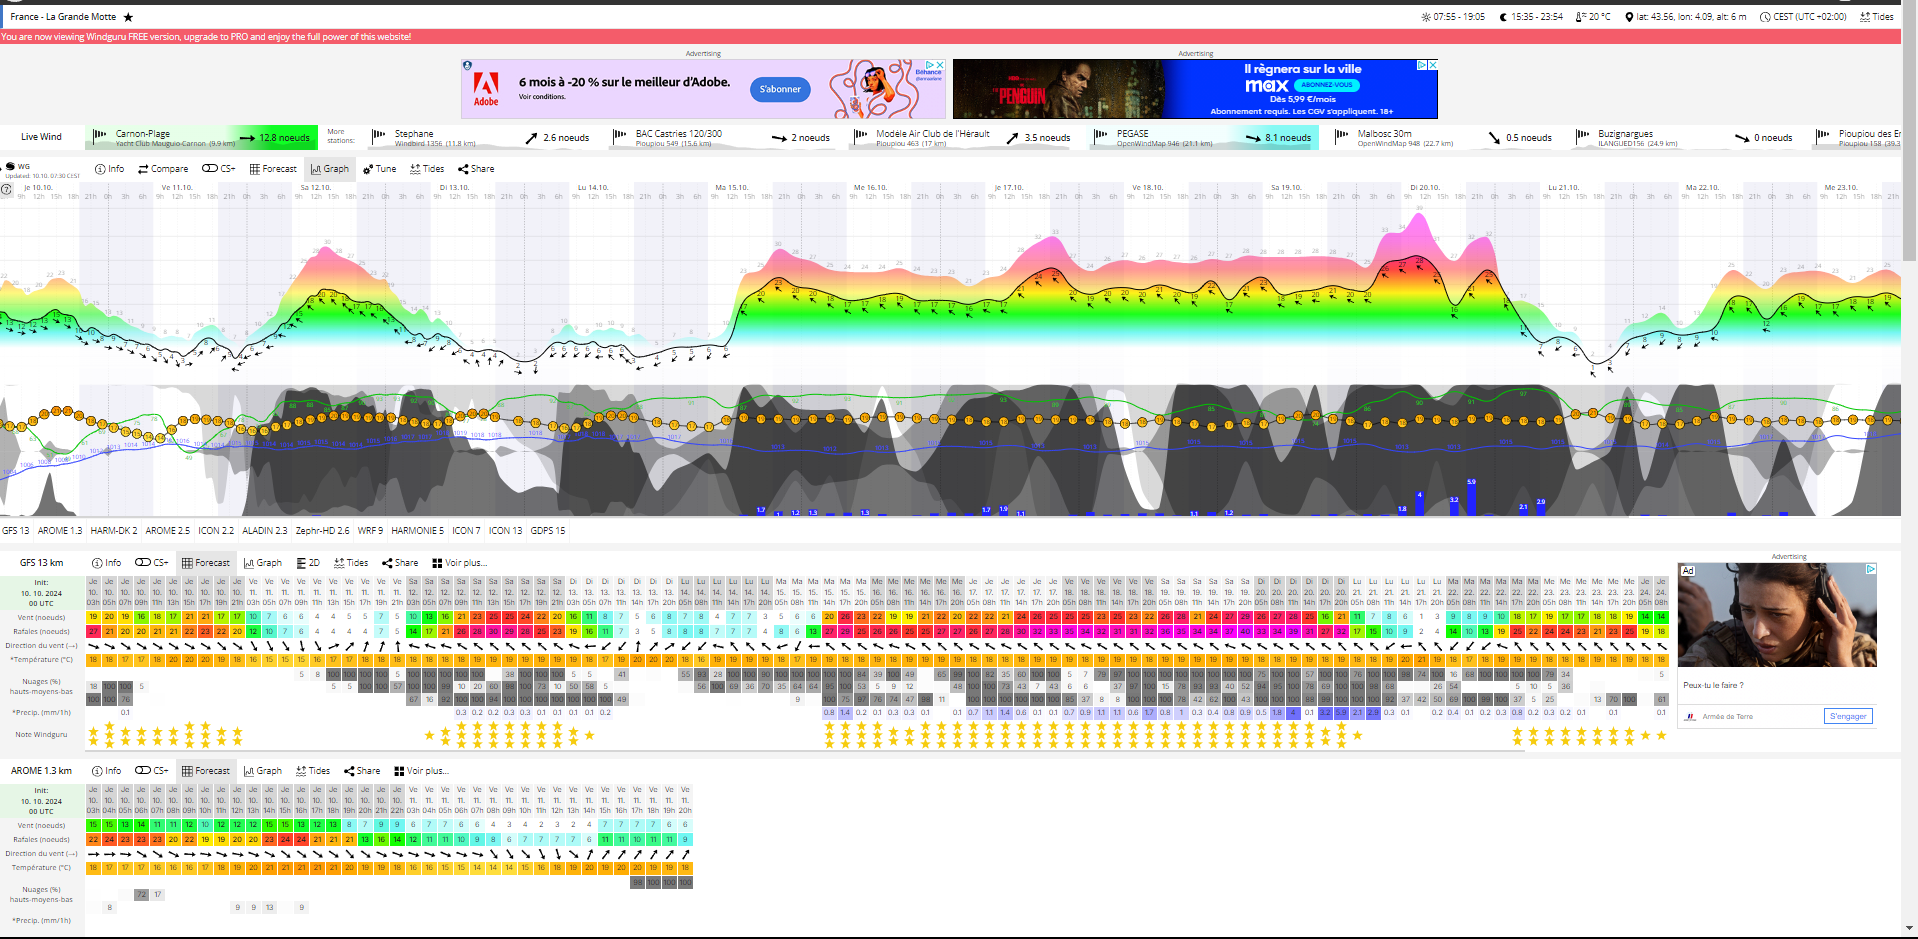Click the favorite star next to La Grande Motte

[x=128, y=17]
